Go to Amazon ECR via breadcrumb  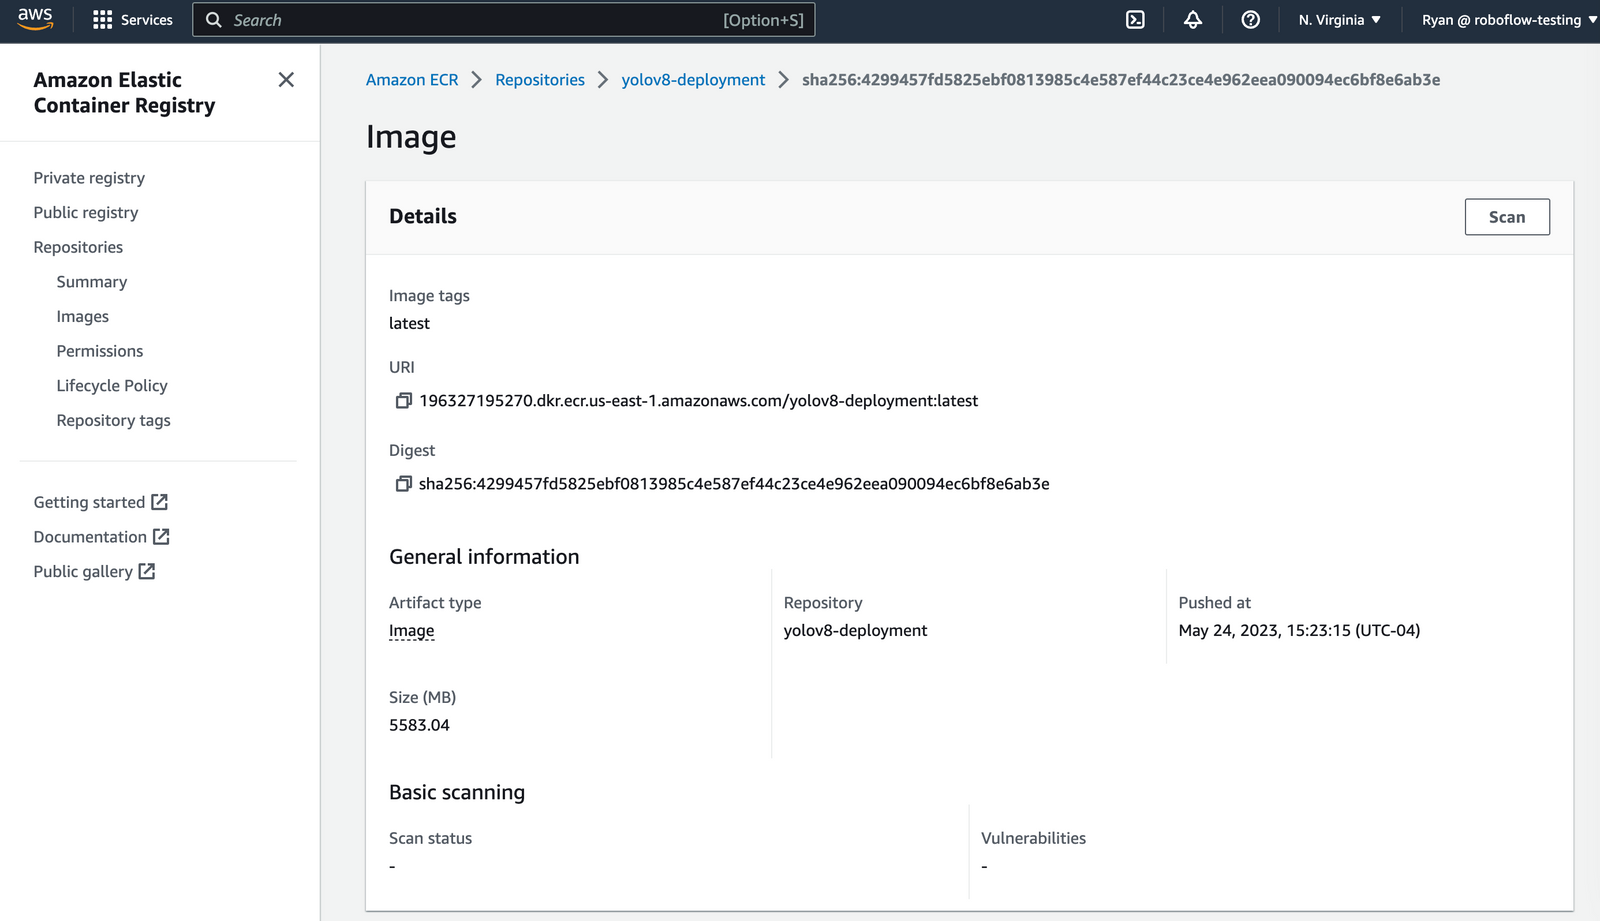[x=412, y=79]
